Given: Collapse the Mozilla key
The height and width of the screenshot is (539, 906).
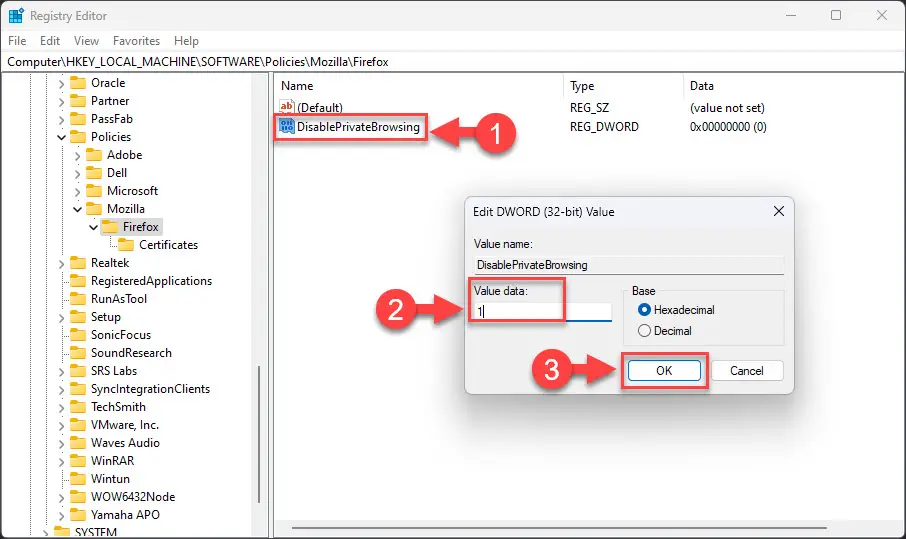Looking at the screenshot, I should click(x=77, y=210).
